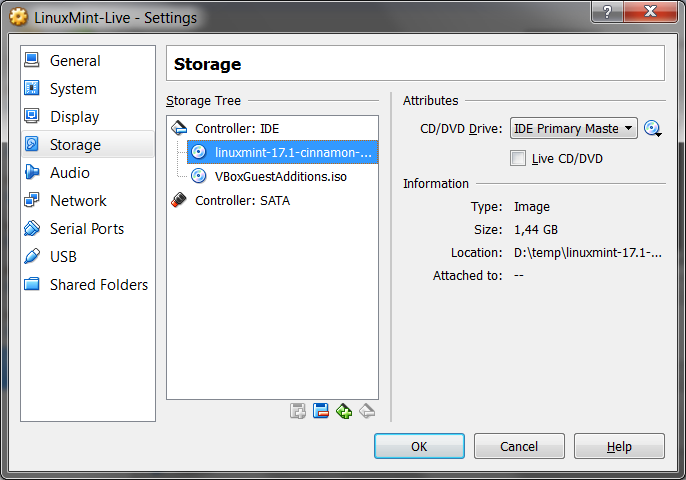This screenshot has height=480, width=686.
Task: Click the settings gear icon in title bar
Action: [x=18, y=17]
